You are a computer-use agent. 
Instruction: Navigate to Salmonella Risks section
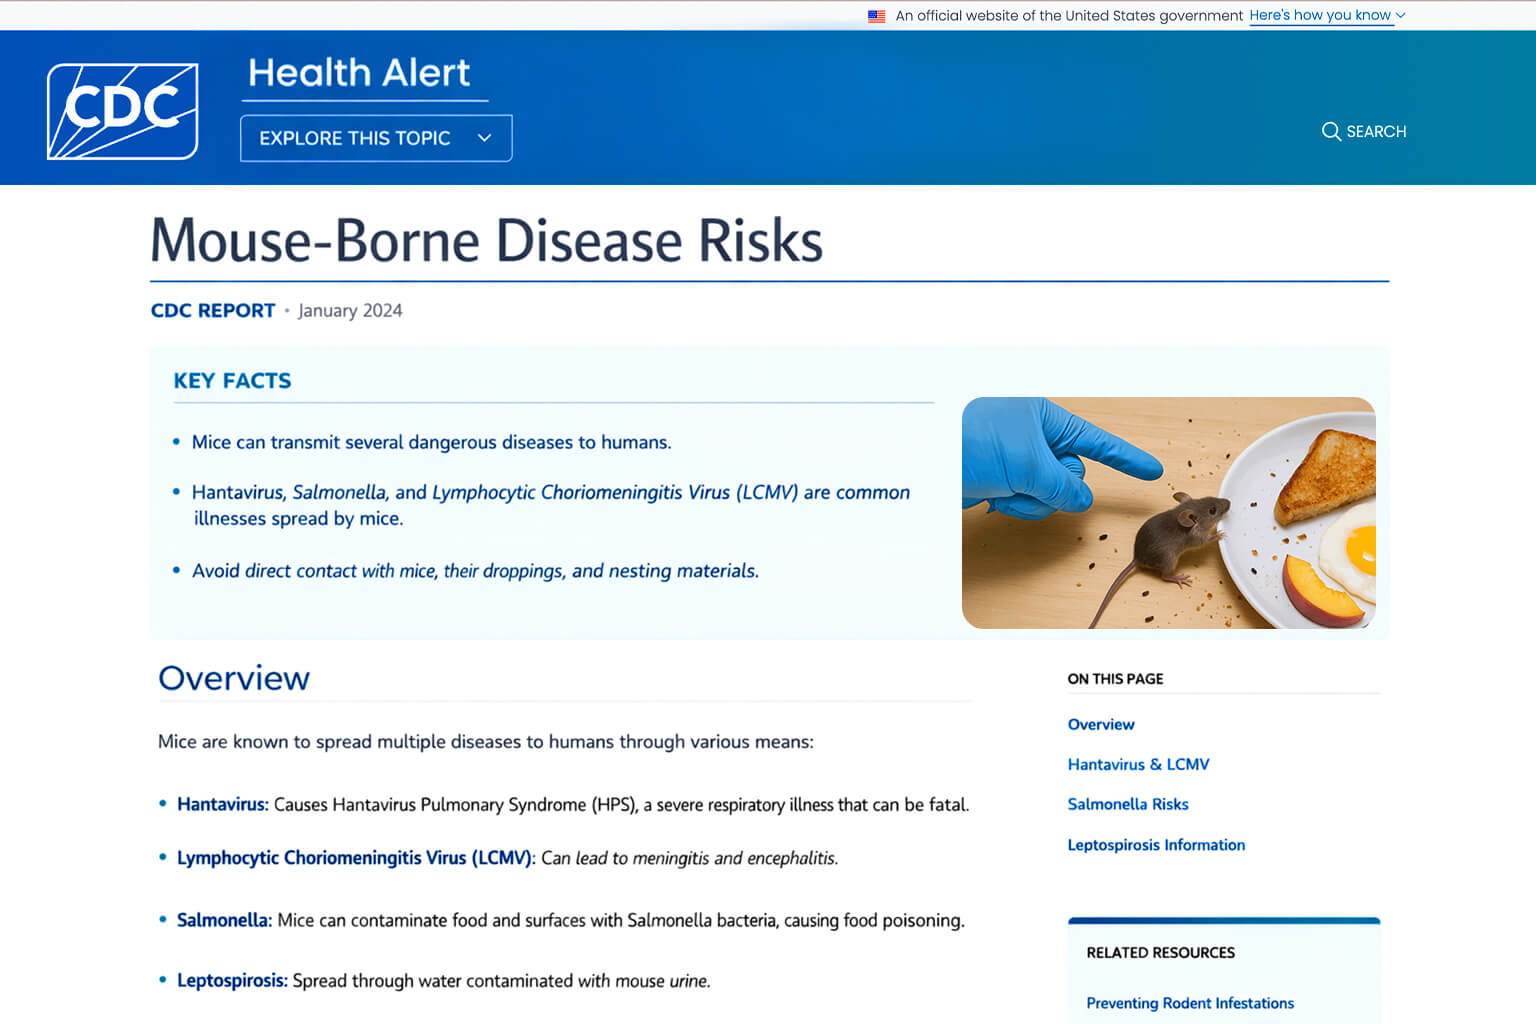[1127, 804]
